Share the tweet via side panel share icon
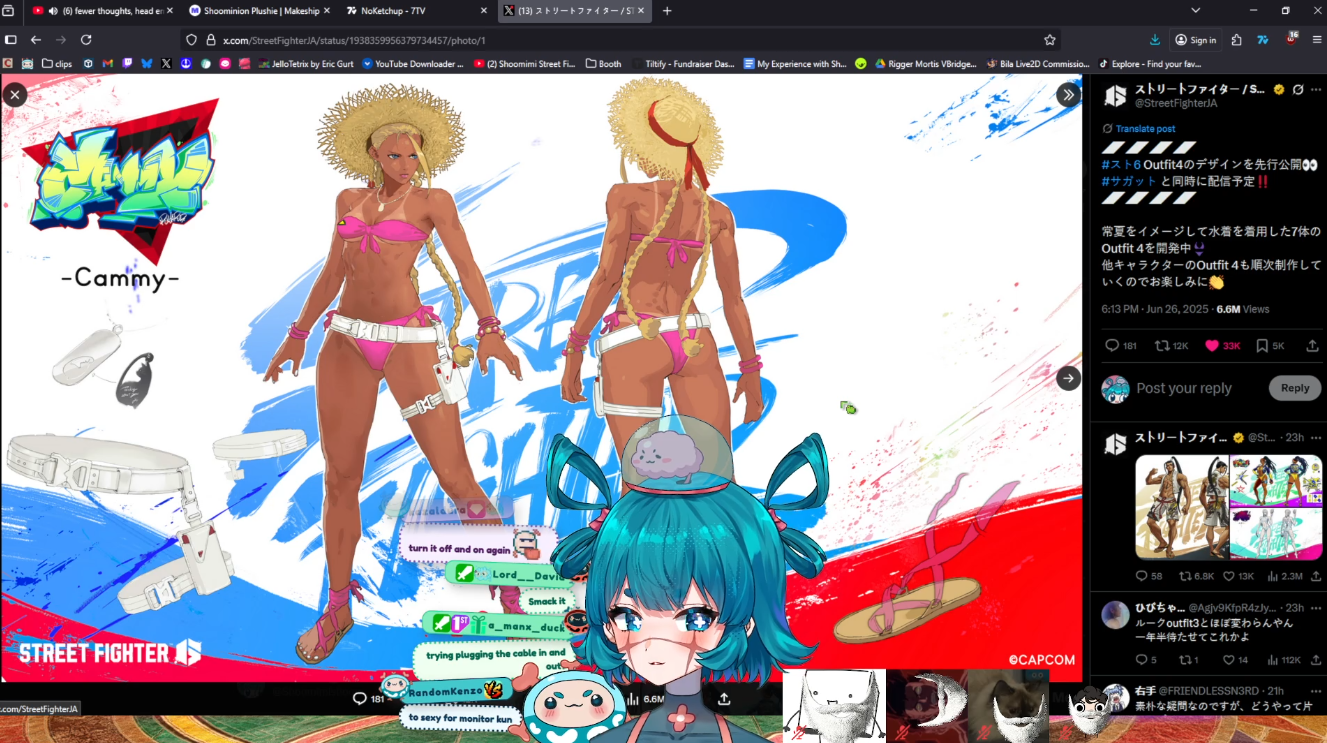 point(1312,346)
